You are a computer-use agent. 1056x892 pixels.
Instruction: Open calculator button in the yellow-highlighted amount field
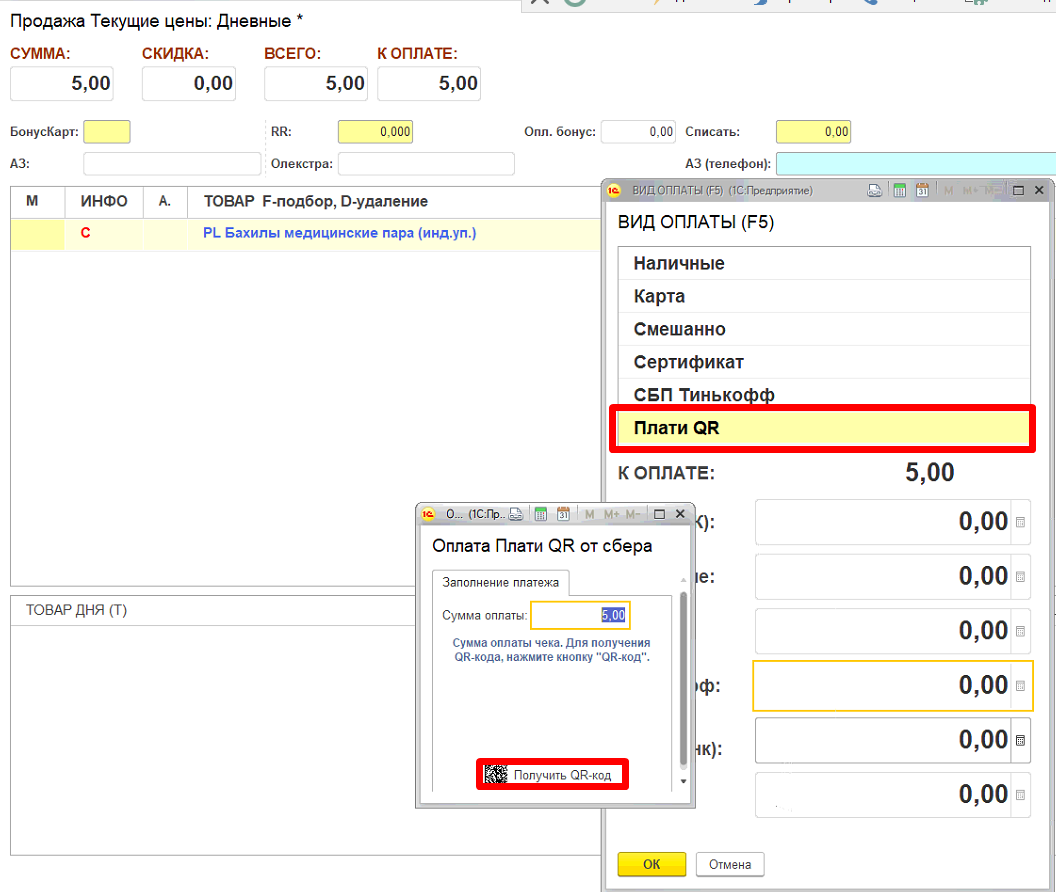click(1020, 686)
